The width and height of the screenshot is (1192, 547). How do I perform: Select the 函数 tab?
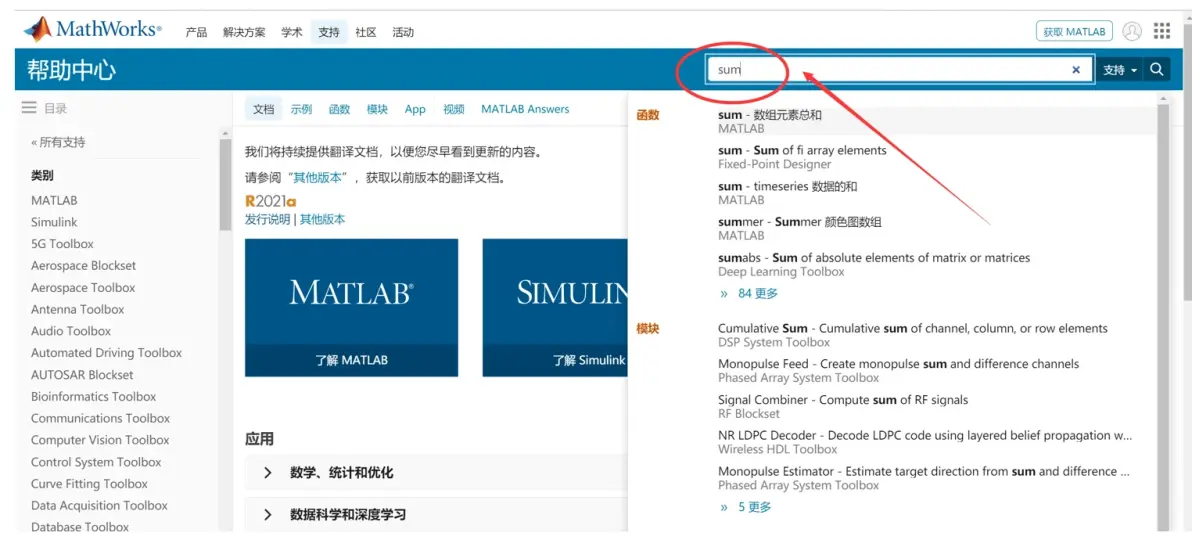(339, 109)
